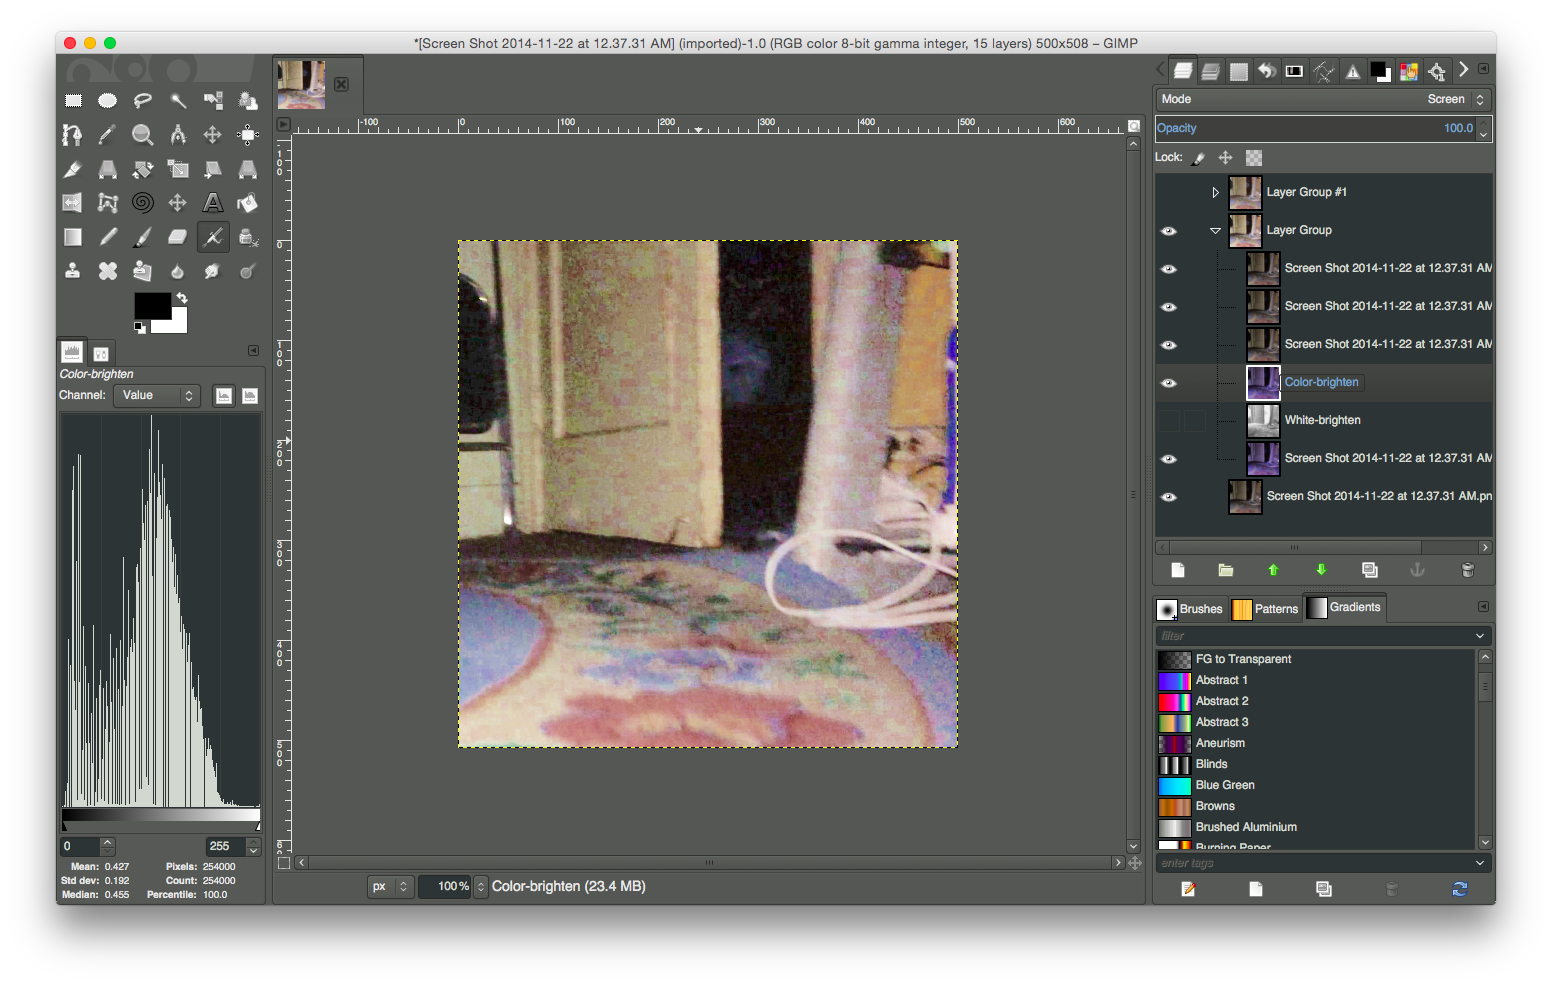Select the Flip tool
Screen dimensions: 1552x985
(73, 203)
